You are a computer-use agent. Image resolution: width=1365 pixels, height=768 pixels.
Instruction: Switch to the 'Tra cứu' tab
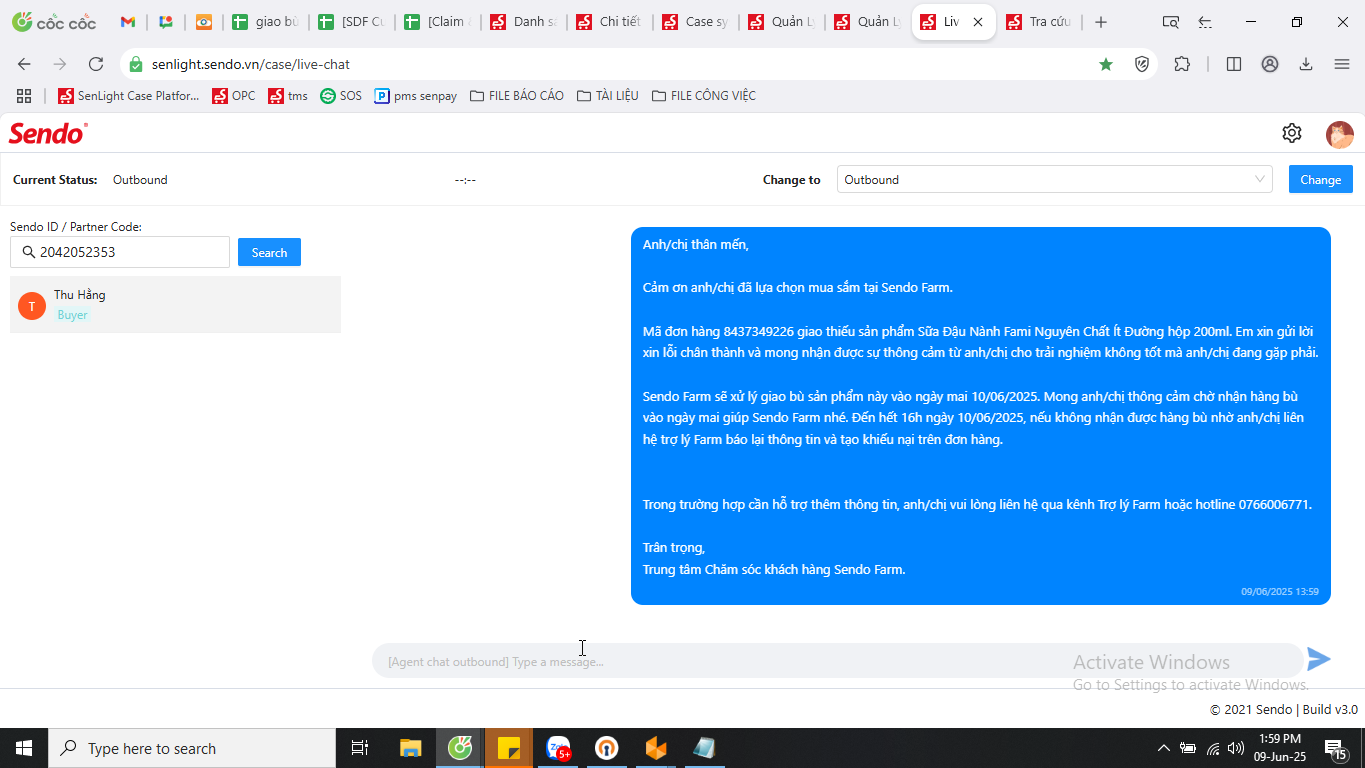(x=1039, y=22)
